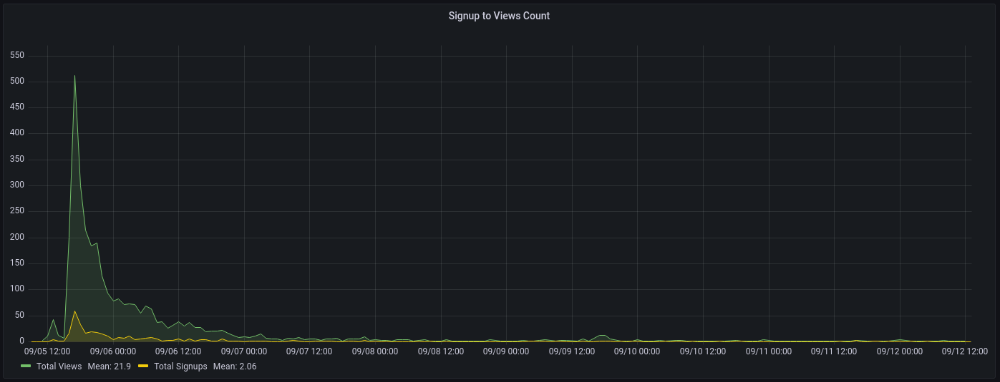Click the 09/10 12:00 x-axis label
The width and height of the screenshot is (1000, 382).
point(704,351)
